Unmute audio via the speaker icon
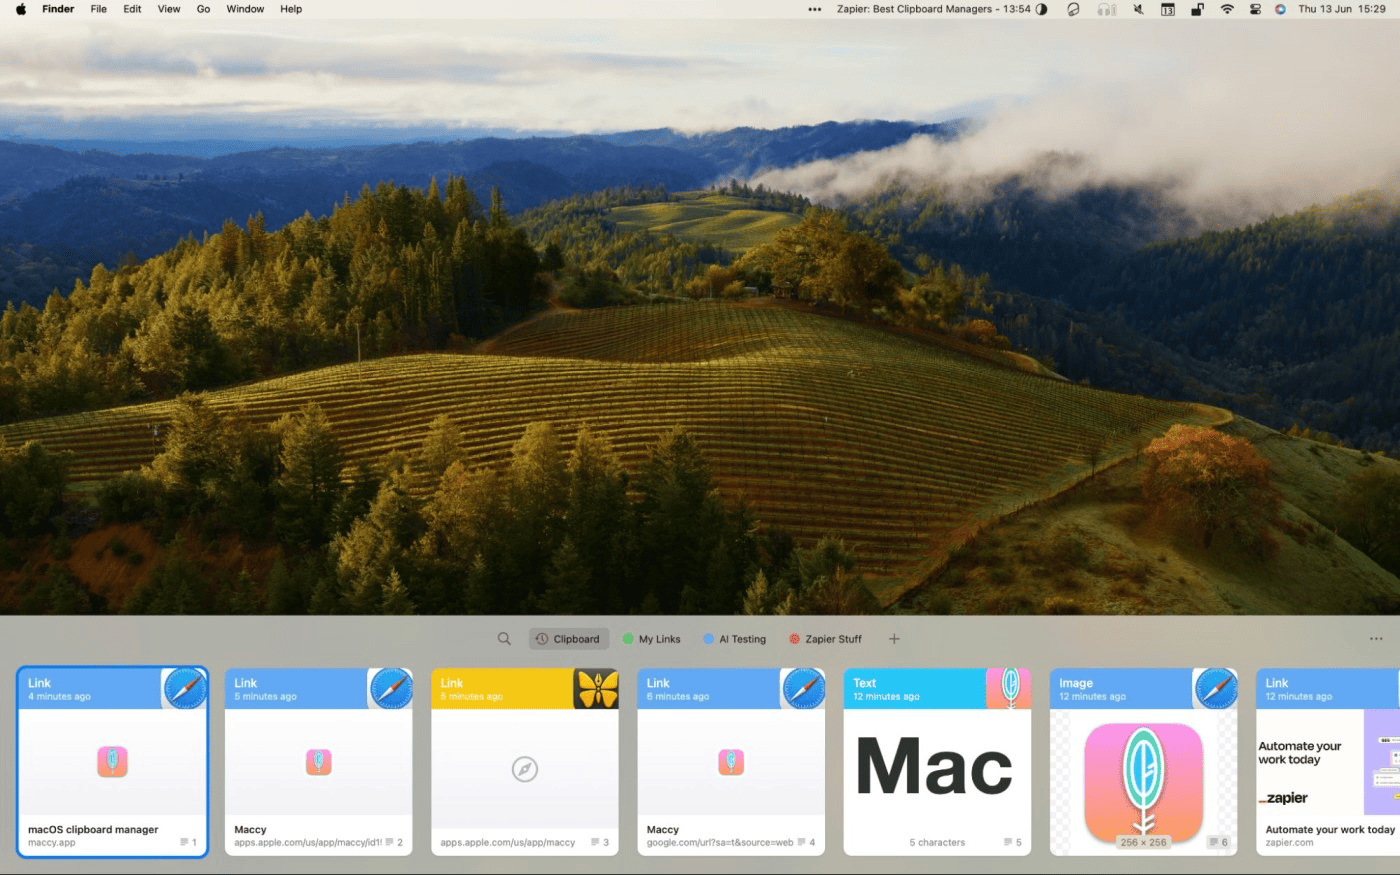Screen dimensions: 1400x875 pos(1137,9)
